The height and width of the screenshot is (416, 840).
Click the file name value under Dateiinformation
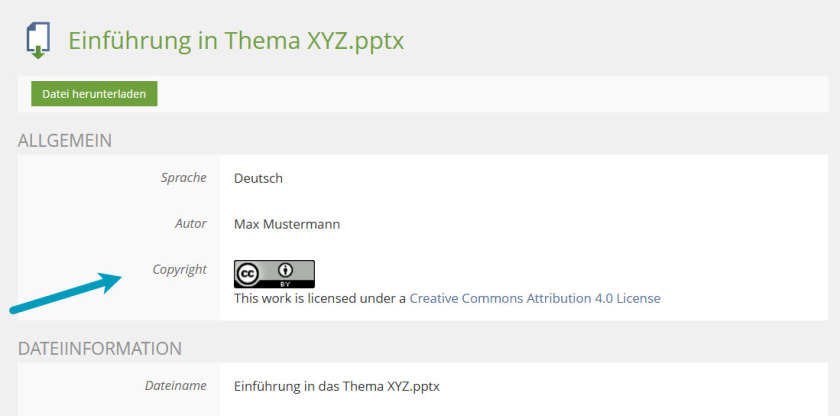tap(336, 385)
